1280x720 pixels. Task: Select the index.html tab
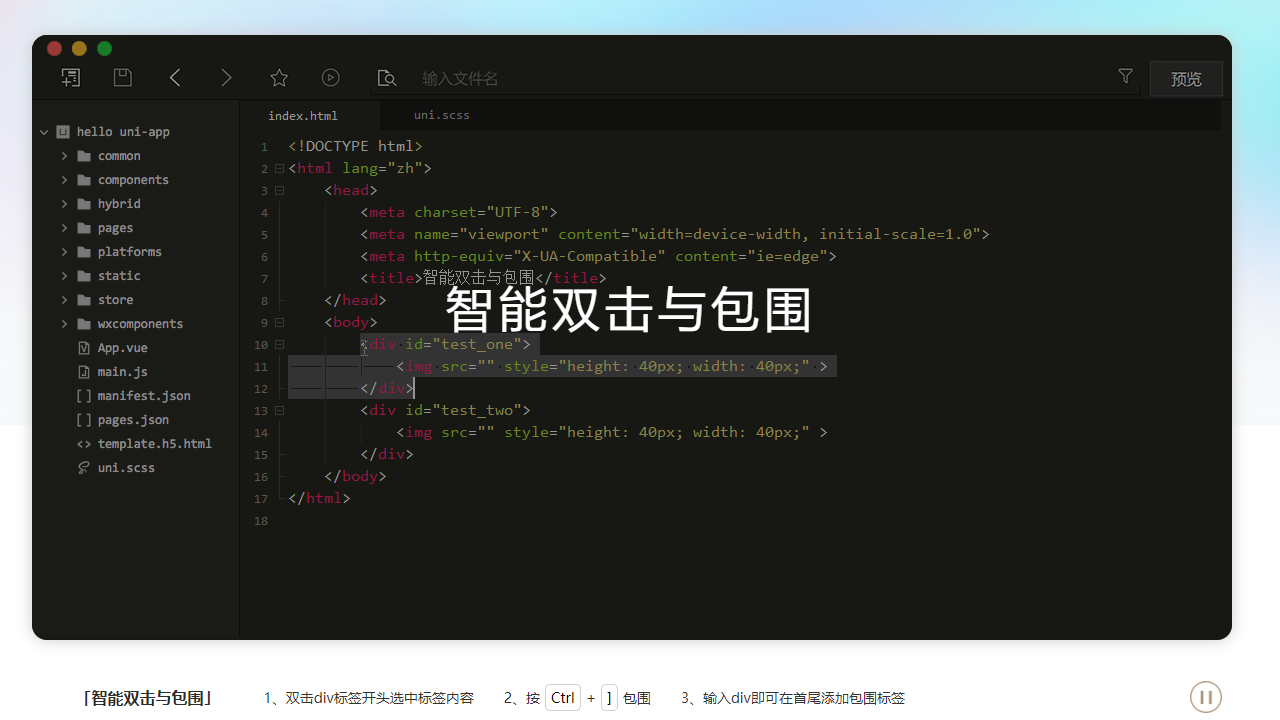[x=302, y=114]
